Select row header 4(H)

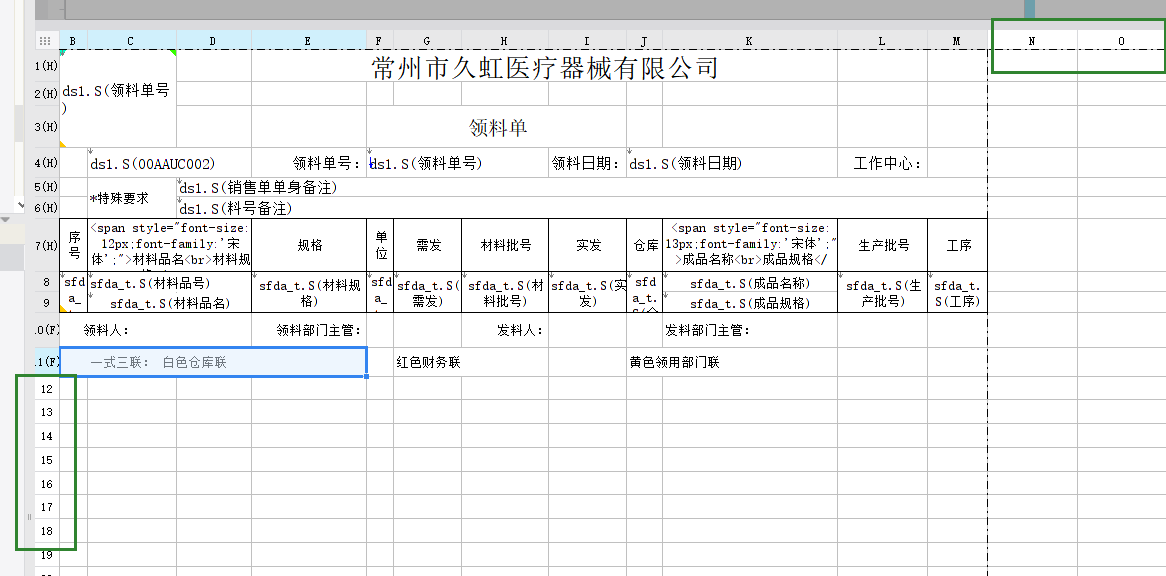click(47, 163)
